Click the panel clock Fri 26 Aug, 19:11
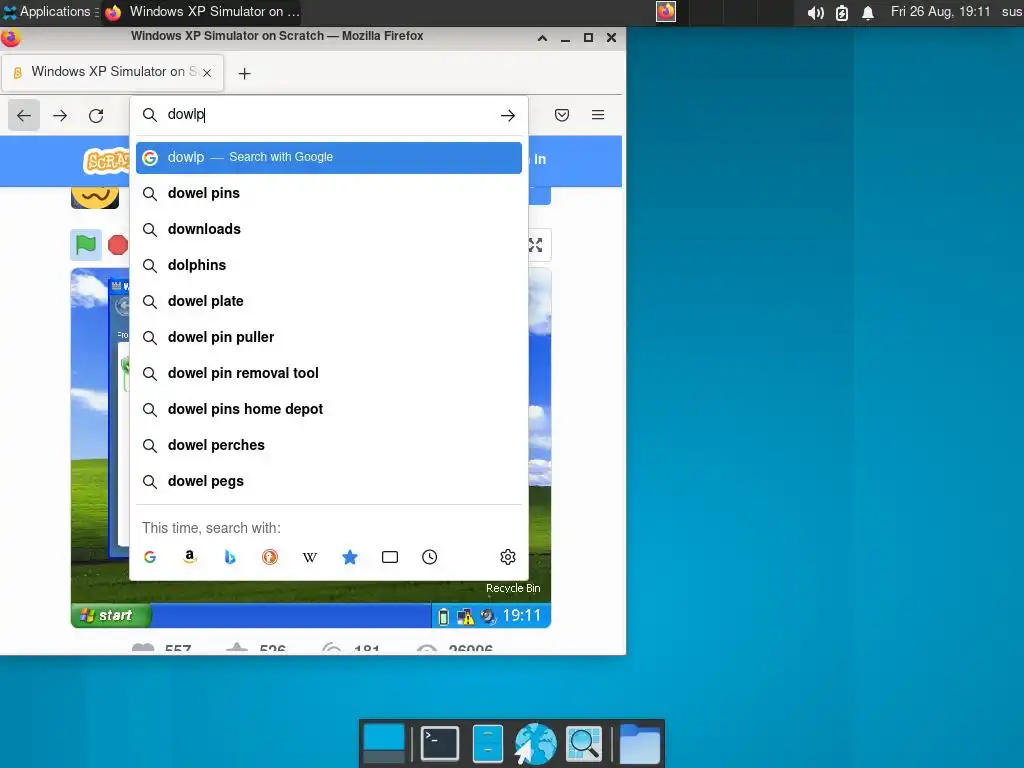This screenshot has height=768, width=1024. (x=940, y=12)
